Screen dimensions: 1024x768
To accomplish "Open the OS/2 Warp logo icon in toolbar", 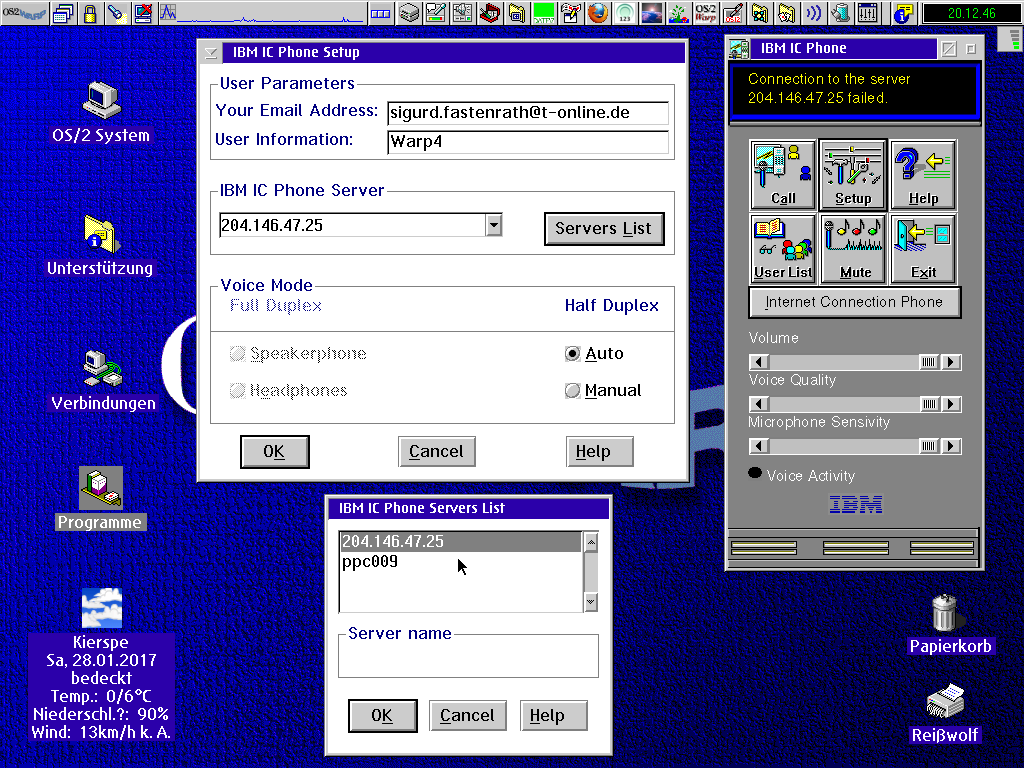I will [705, 12].
